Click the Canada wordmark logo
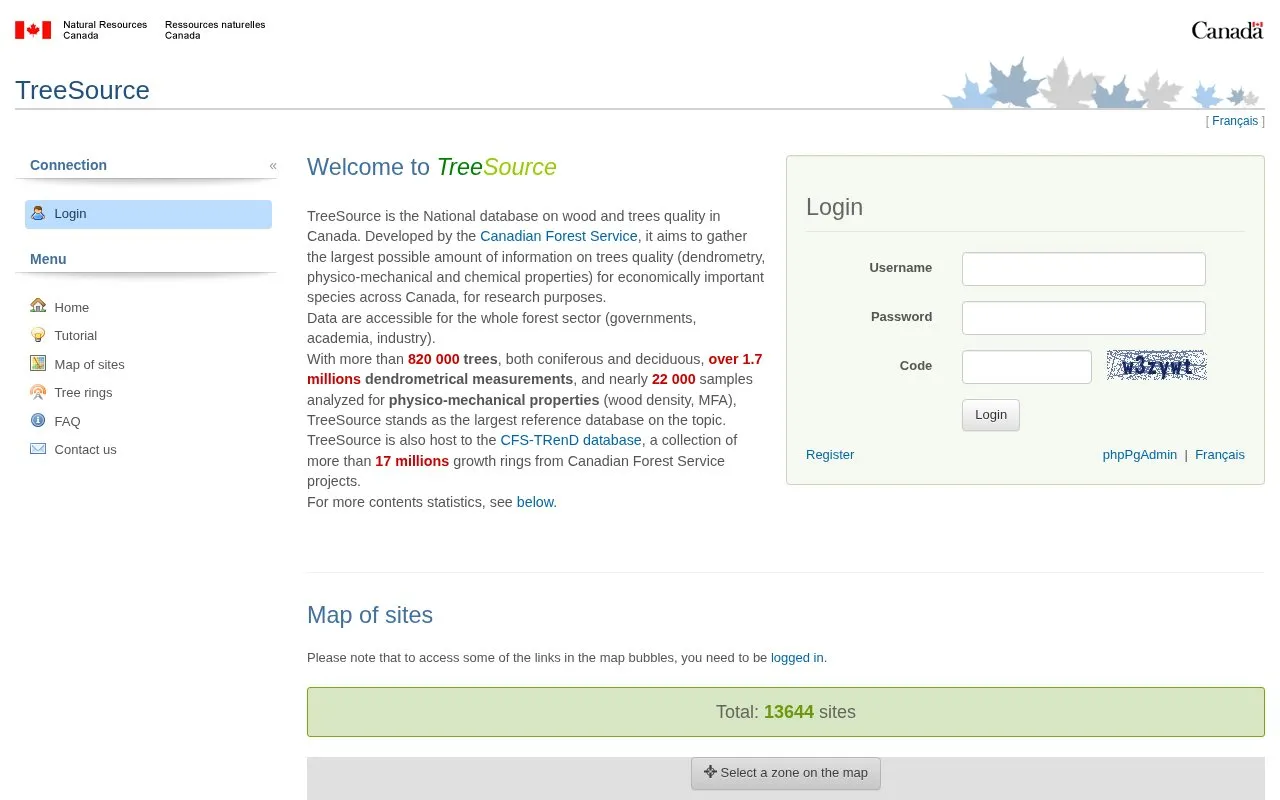The height and width of the screenshot is (800, 1280). pos(1227,30)
